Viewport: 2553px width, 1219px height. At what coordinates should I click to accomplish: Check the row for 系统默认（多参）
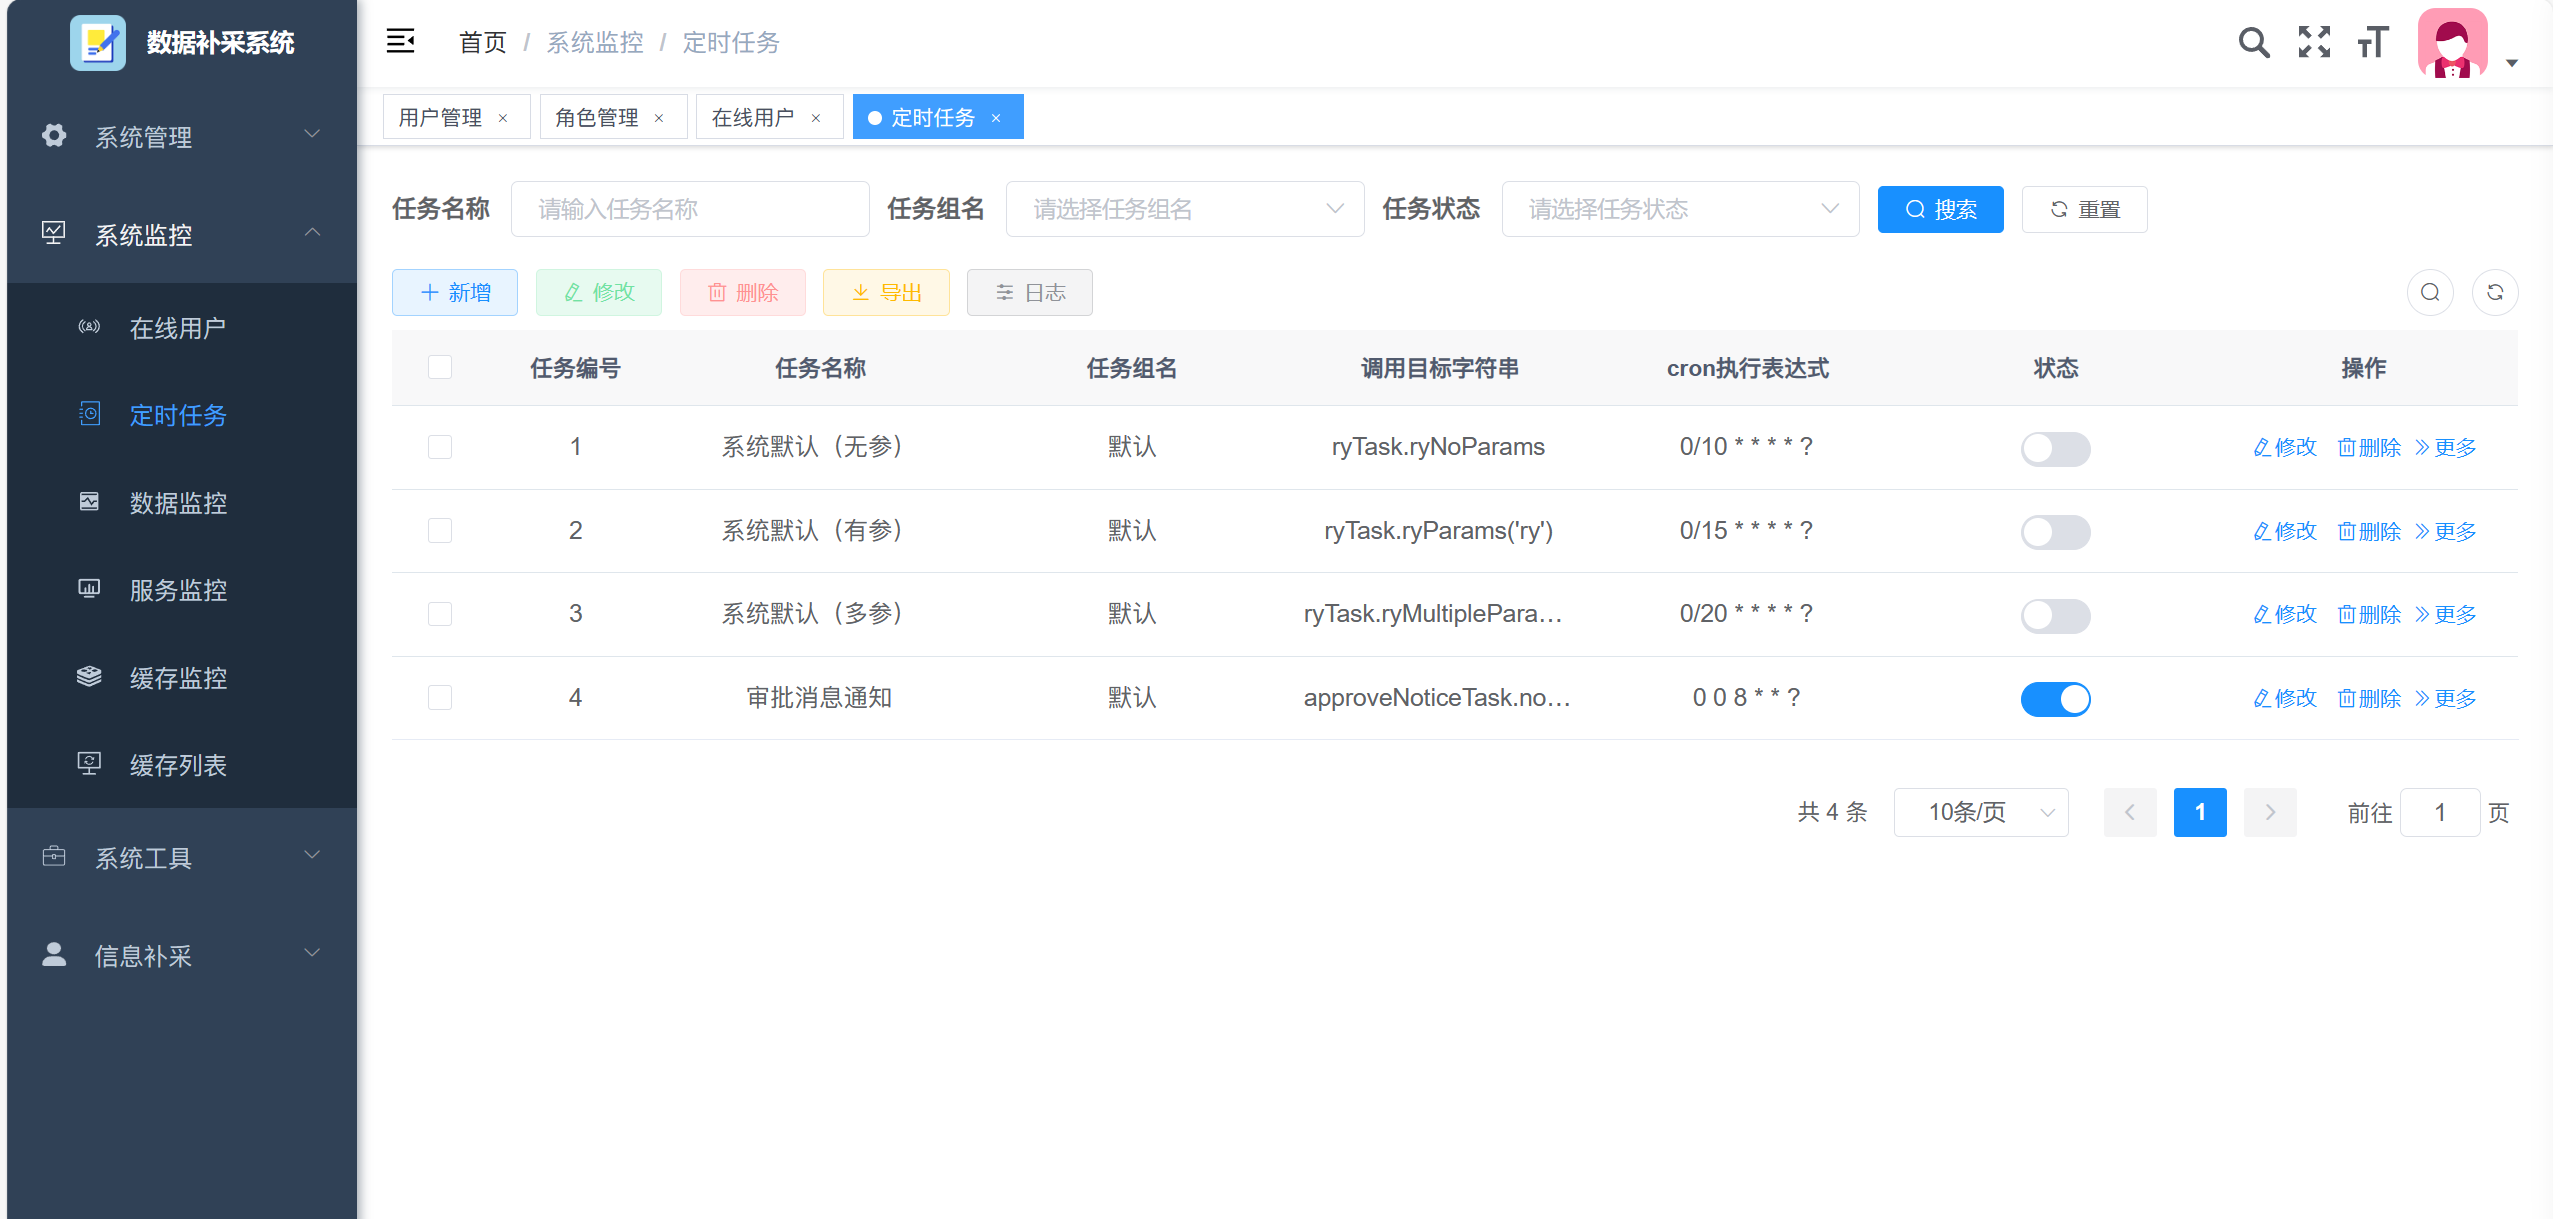click(x=440, y=614)
